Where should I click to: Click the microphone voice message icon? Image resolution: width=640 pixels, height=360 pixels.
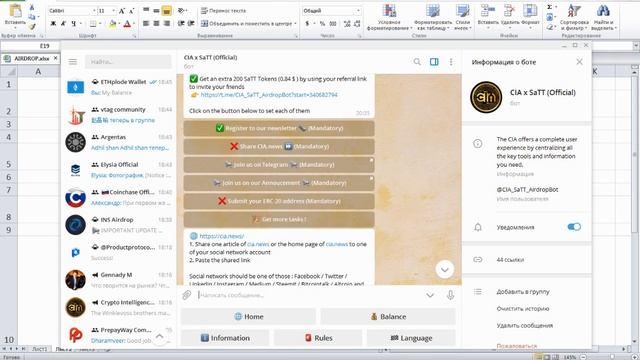pyautogui.click(x=450, y=295)
